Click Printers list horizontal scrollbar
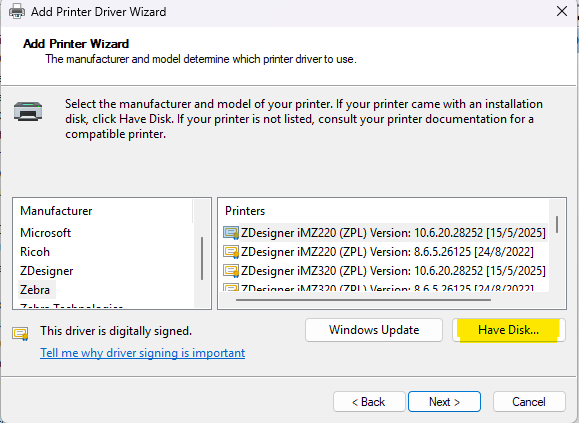 pyautogui.click(x=363, y=300)
